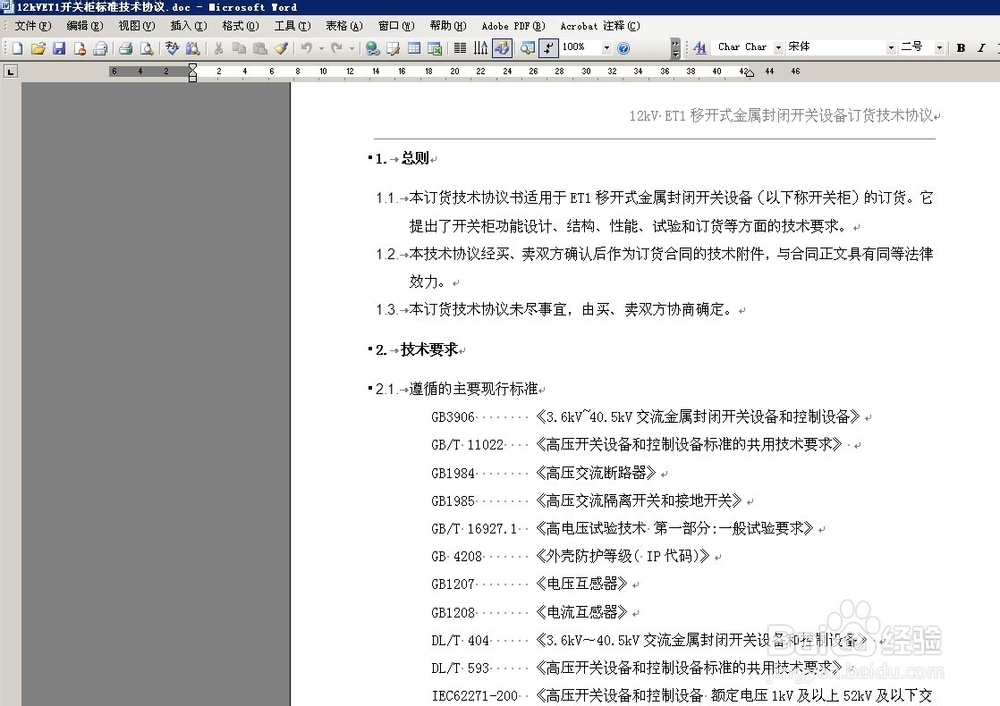Click the Columns icon
Screen dimensions: 1000x706
coord(460,48)
